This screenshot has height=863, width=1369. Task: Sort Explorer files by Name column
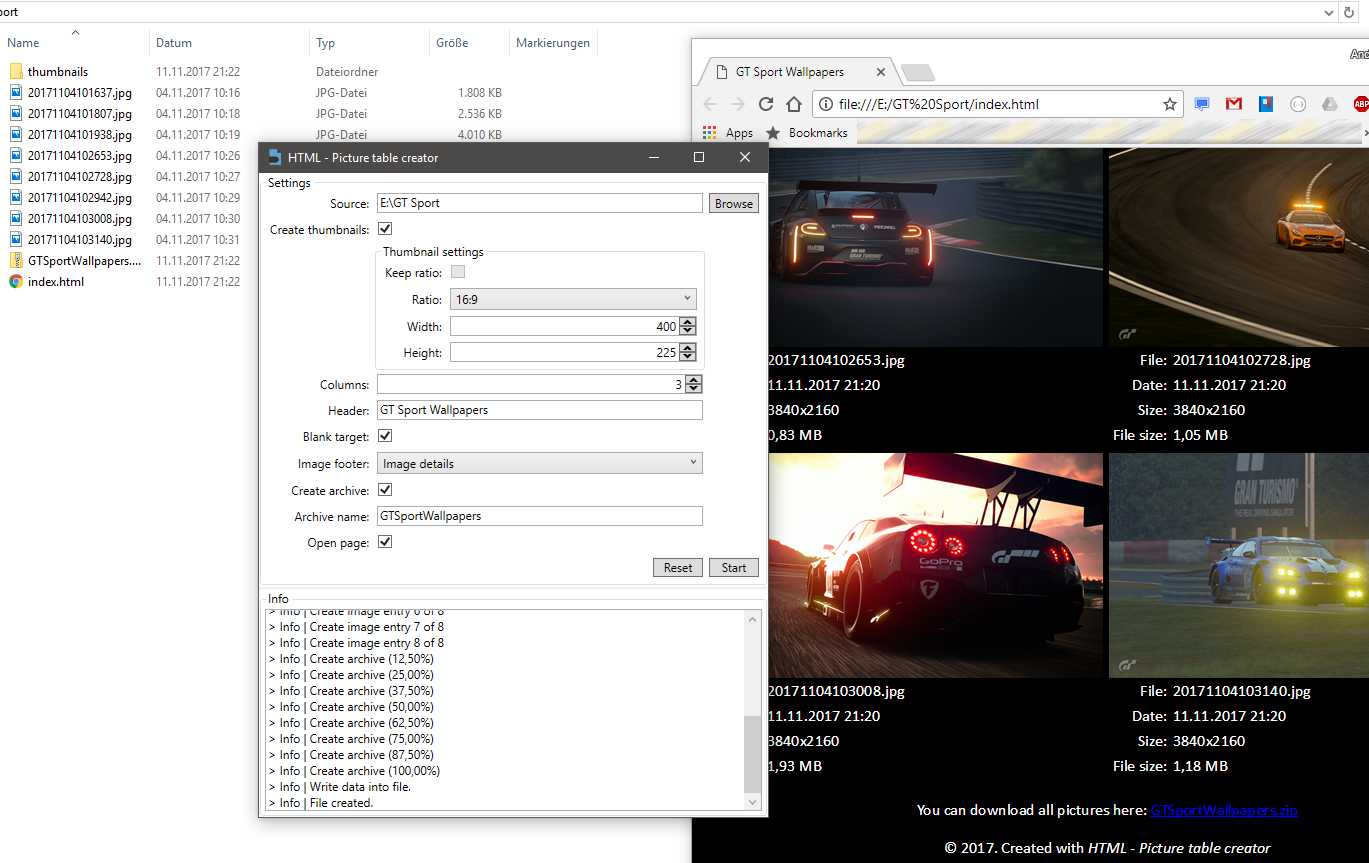click(x=23, y=43)
